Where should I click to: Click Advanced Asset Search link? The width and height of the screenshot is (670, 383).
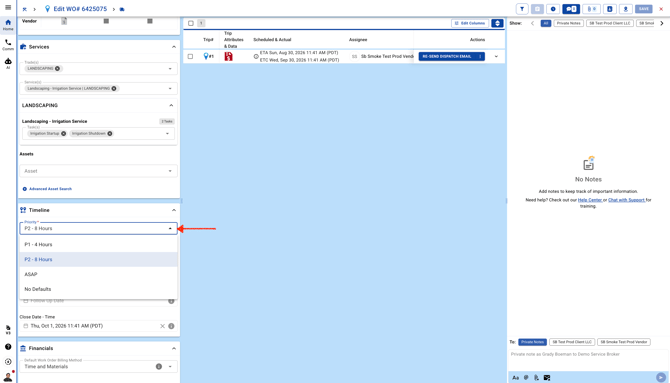point(50,189)
